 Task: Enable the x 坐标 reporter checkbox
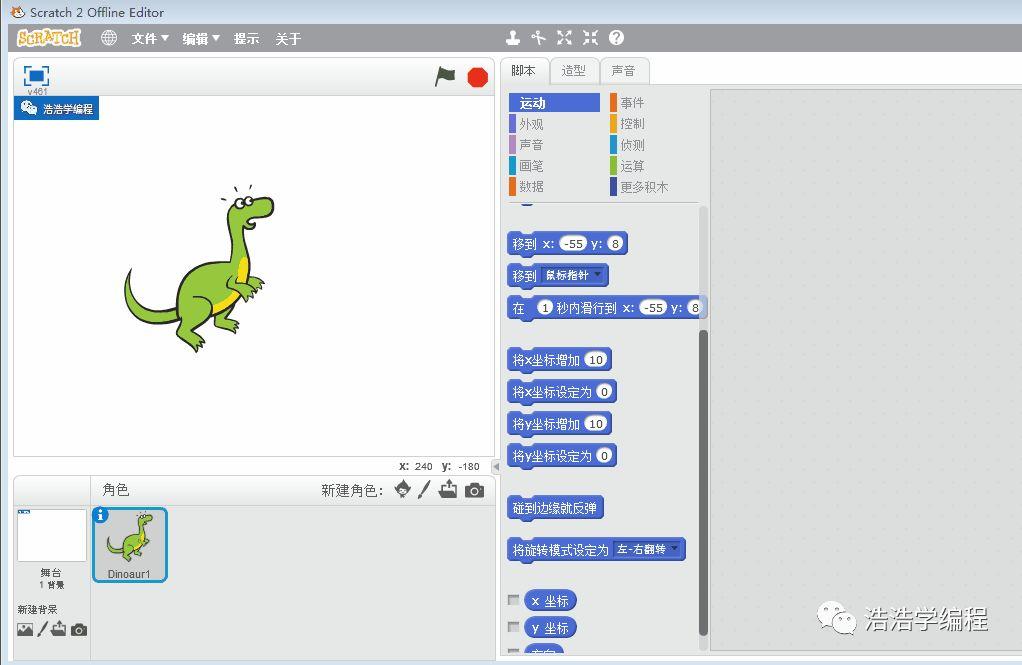514,600
